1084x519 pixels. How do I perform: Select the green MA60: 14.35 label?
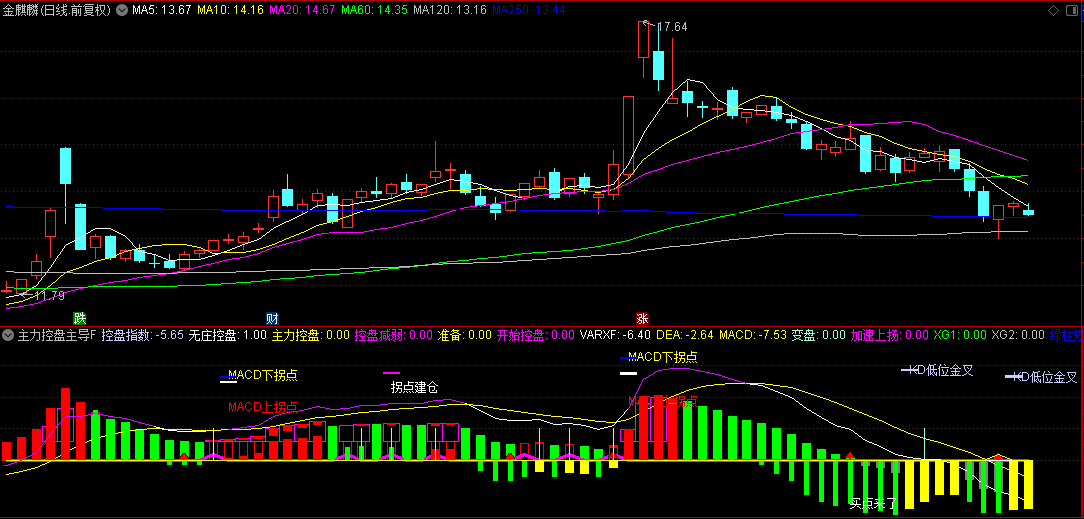tap(375, 10)
